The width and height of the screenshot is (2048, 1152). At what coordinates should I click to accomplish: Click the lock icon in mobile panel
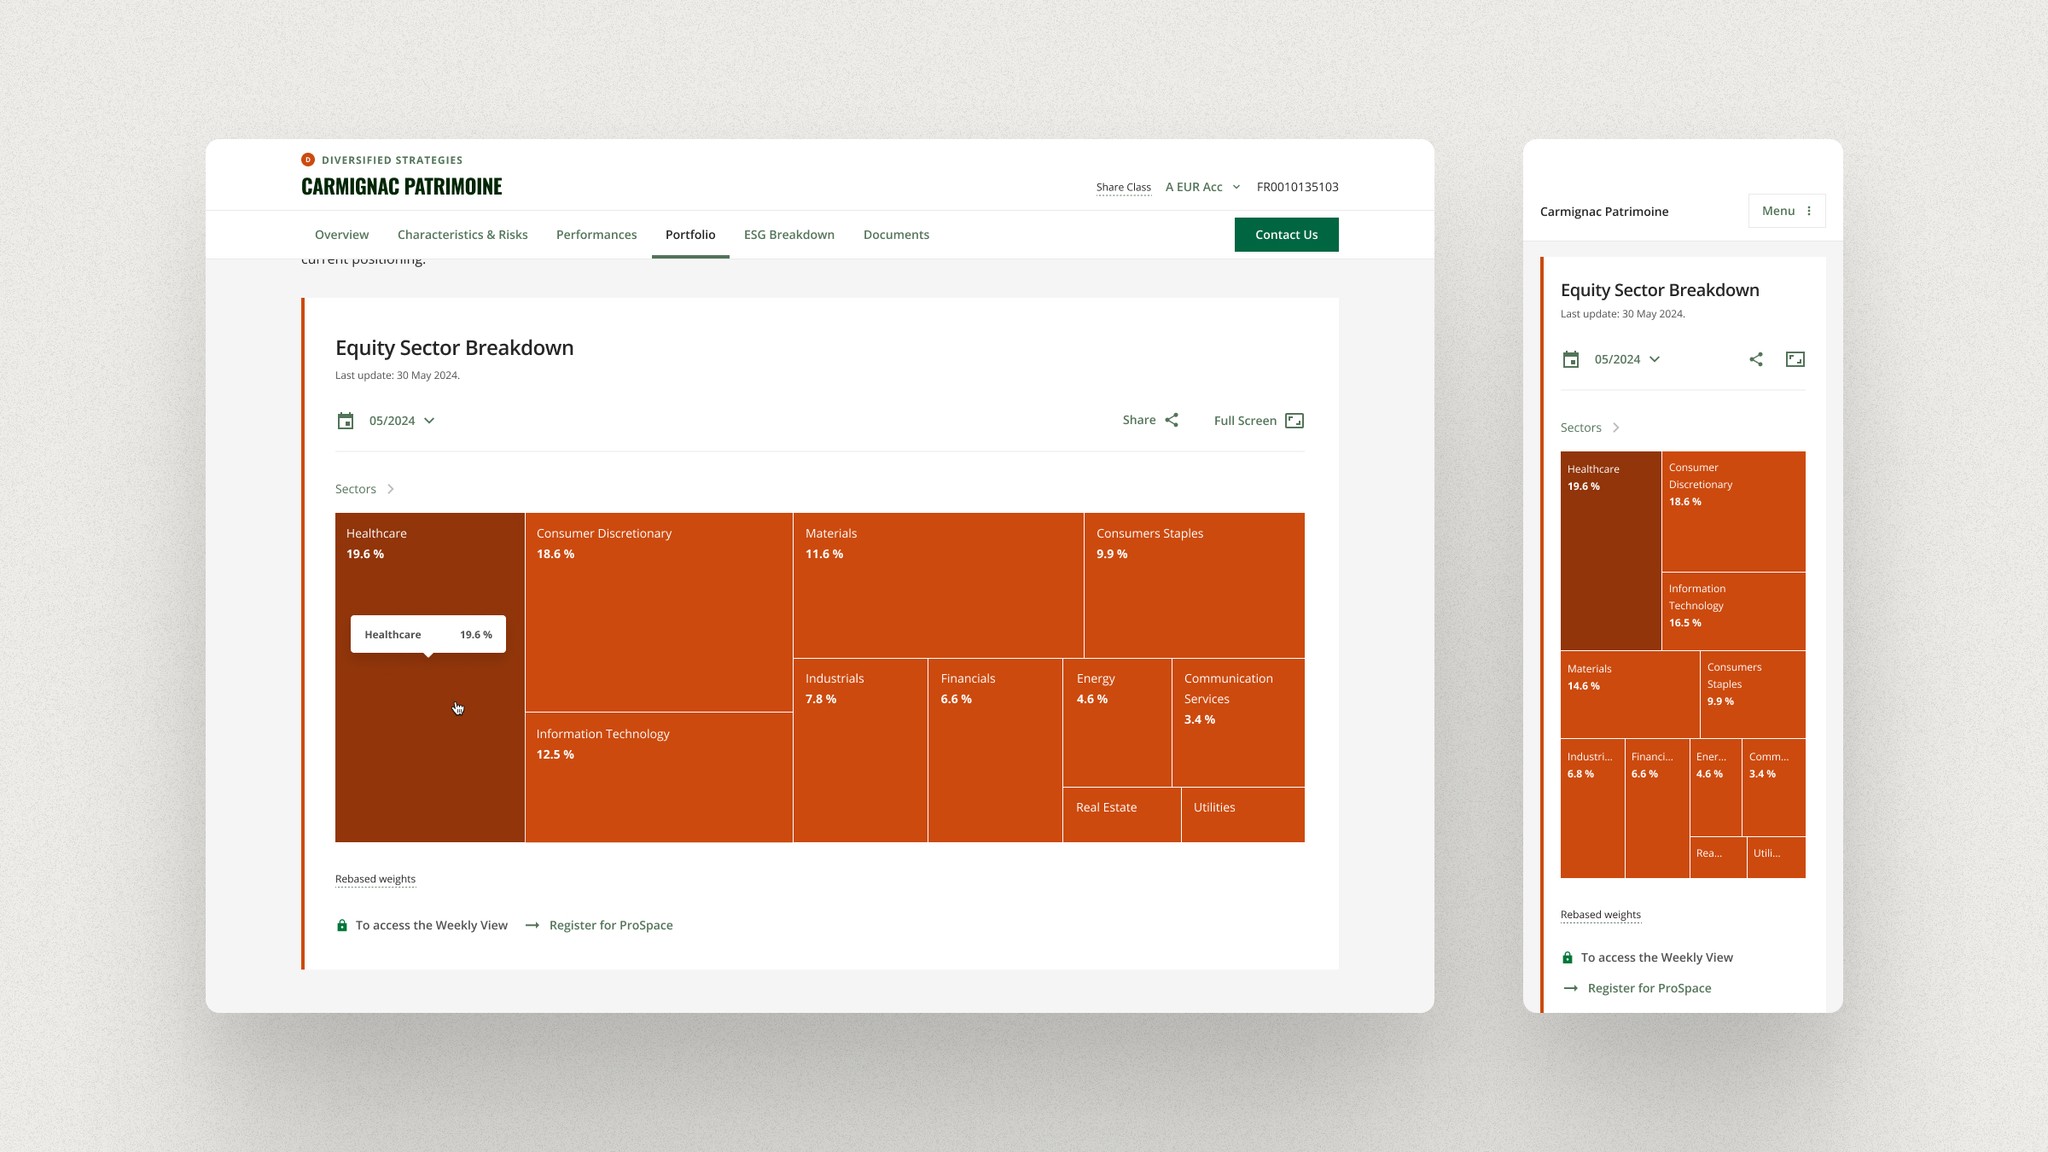point(1567,957)
